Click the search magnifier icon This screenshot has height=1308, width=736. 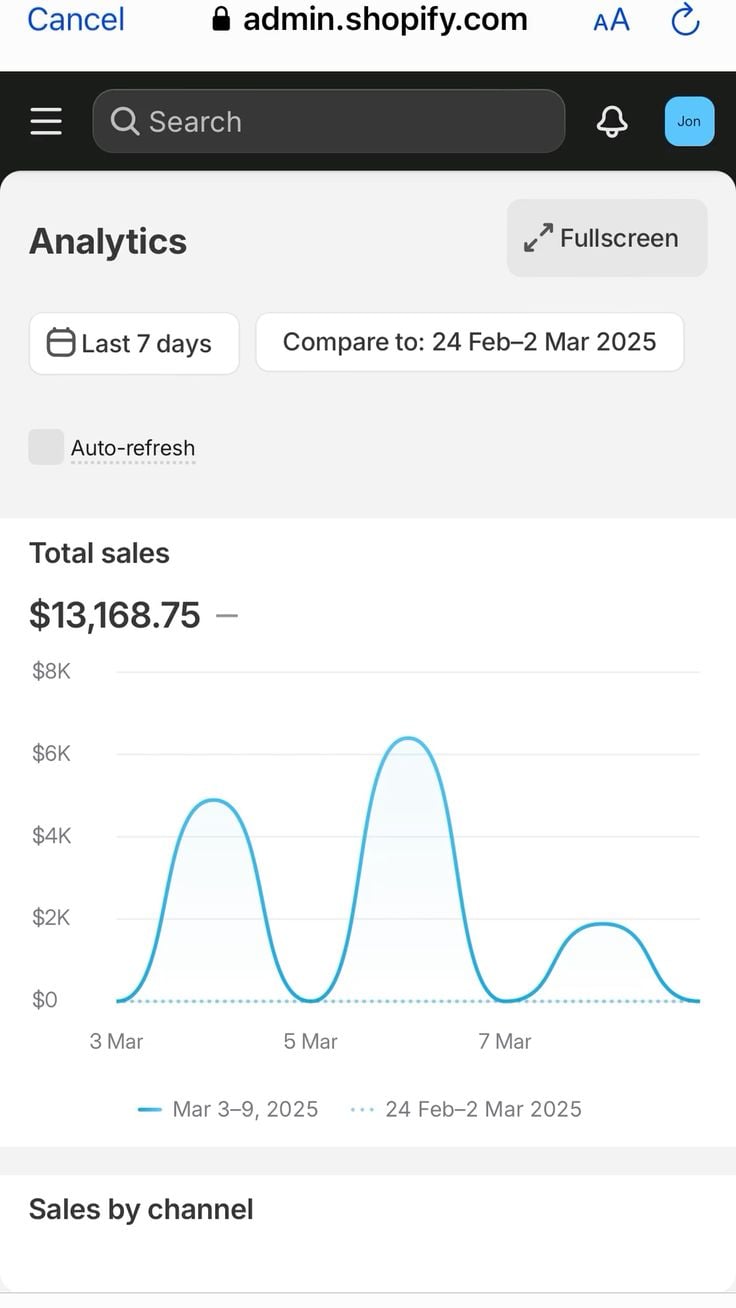[124, 121]
